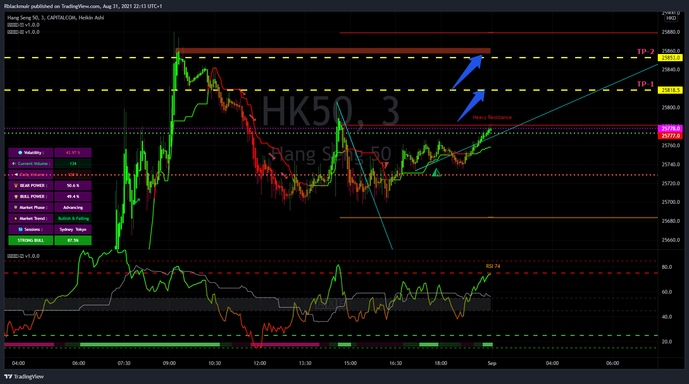The image size is (689, 384).
Task: Click the TradingView logo at bottom left
Action: click(24, 377)
